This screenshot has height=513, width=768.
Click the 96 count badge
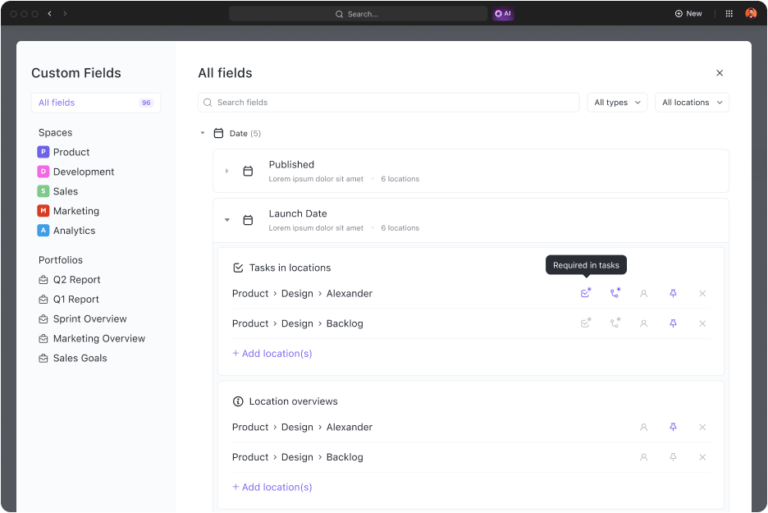click(146, 102)
